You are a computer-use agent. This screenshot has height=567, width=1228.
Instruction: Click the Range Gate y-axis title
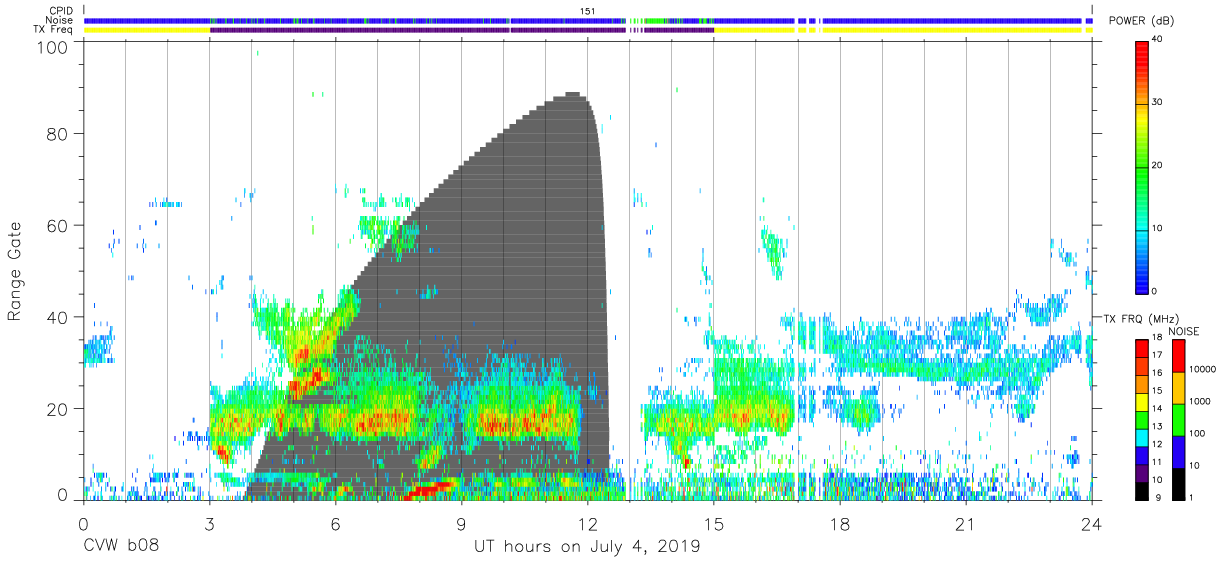(x=15, y=272)
